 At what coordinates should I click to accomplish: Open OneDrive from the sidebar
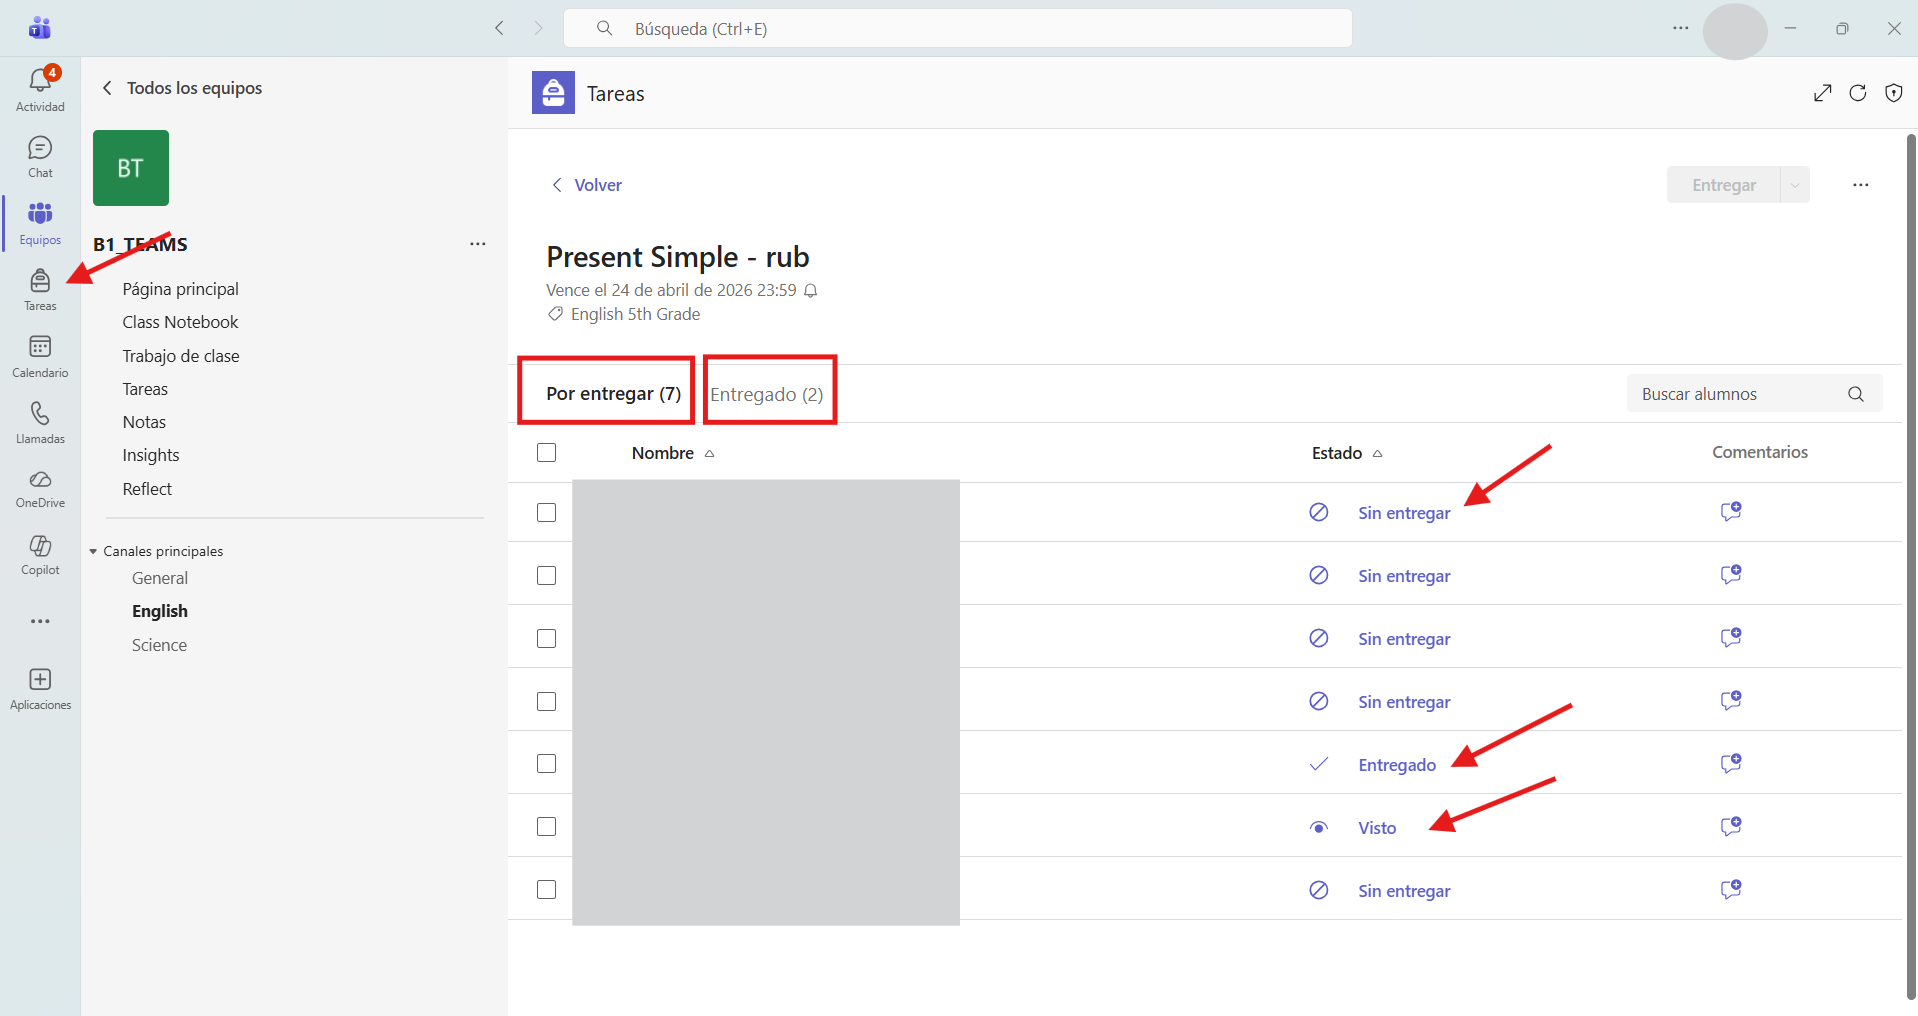(x=40, y=489)
